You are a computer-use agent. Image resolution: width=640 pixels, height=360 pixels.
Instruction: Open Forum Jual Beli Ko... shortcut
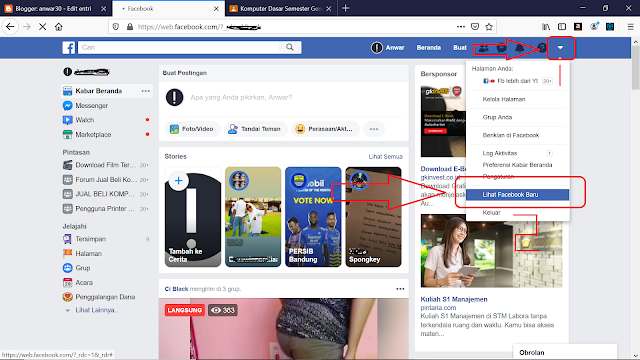point(105,180)
